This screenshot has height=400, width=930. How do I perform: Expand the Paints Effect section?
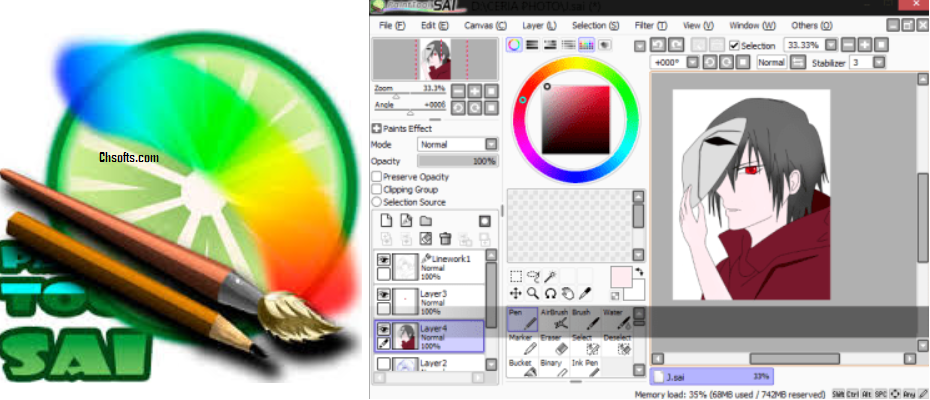pos(376,128)
